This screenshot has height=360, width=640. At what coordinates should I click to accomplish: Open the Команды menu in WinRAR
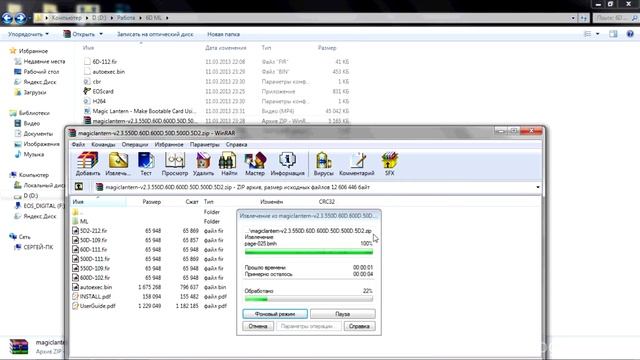[x=103, y=144]
